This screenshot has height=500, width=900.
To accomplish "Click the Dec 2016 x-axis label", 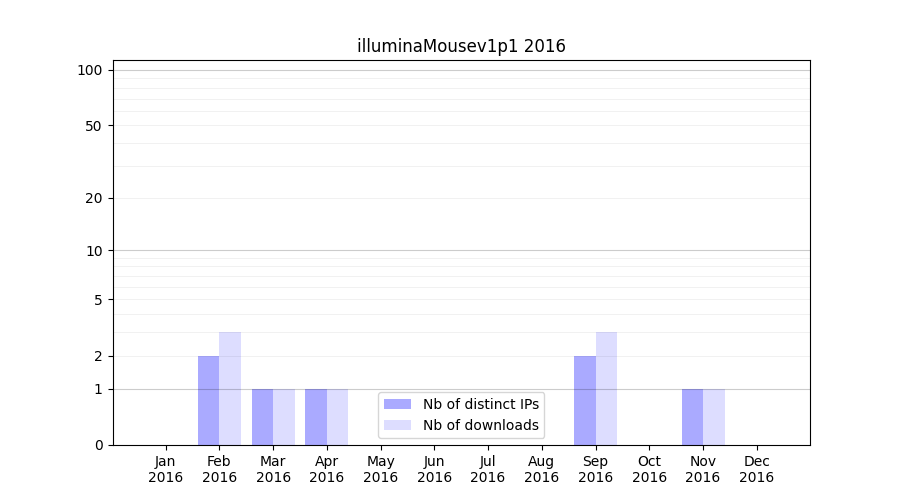I will click(x=756, y=469).
